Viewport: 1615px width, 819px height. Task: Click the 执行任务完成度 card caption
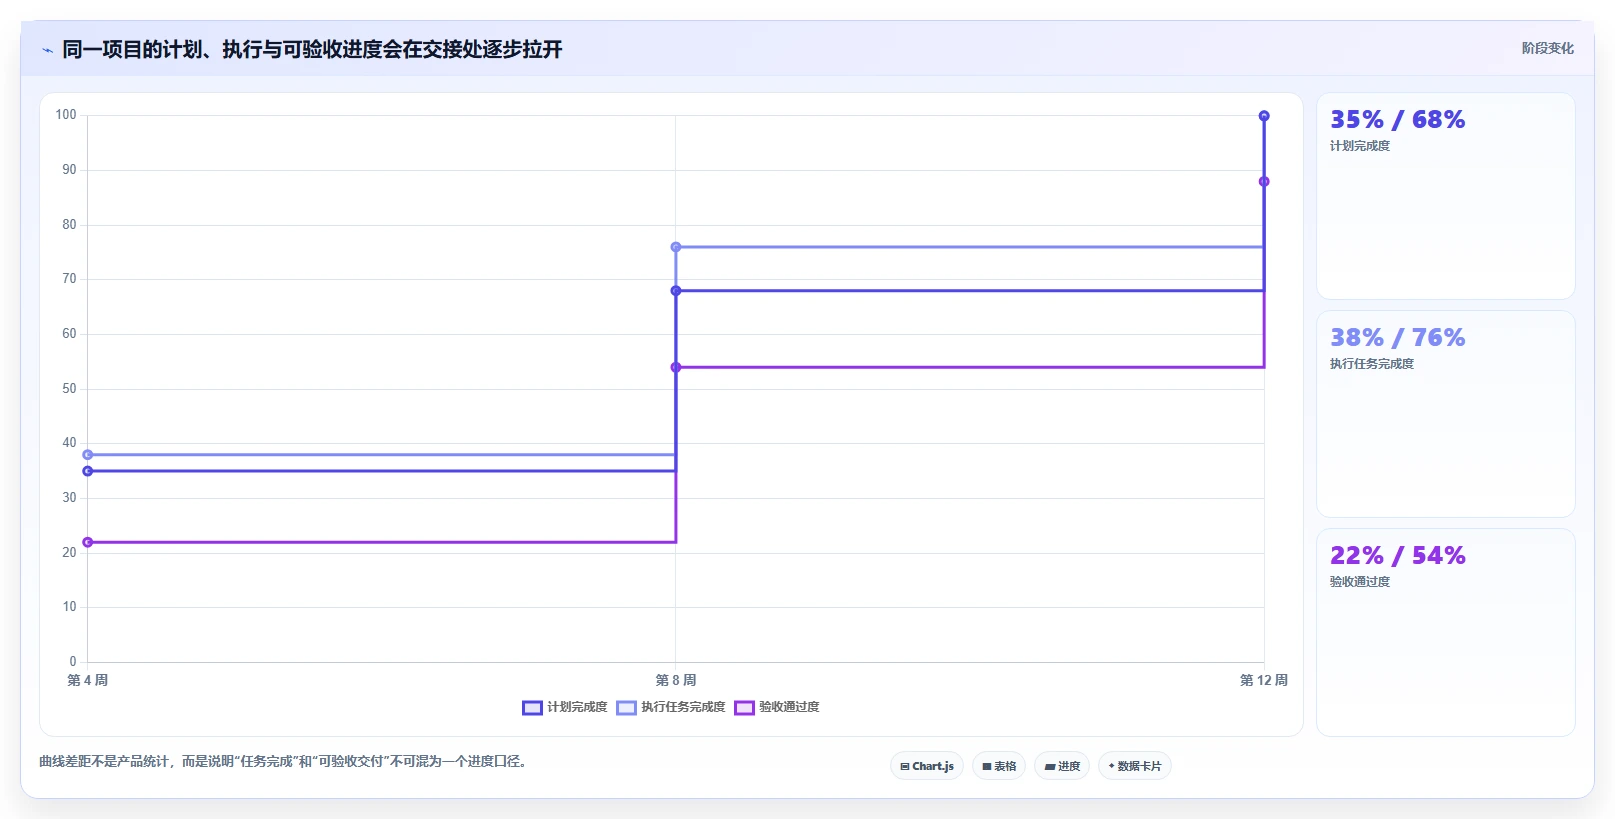1372,364
